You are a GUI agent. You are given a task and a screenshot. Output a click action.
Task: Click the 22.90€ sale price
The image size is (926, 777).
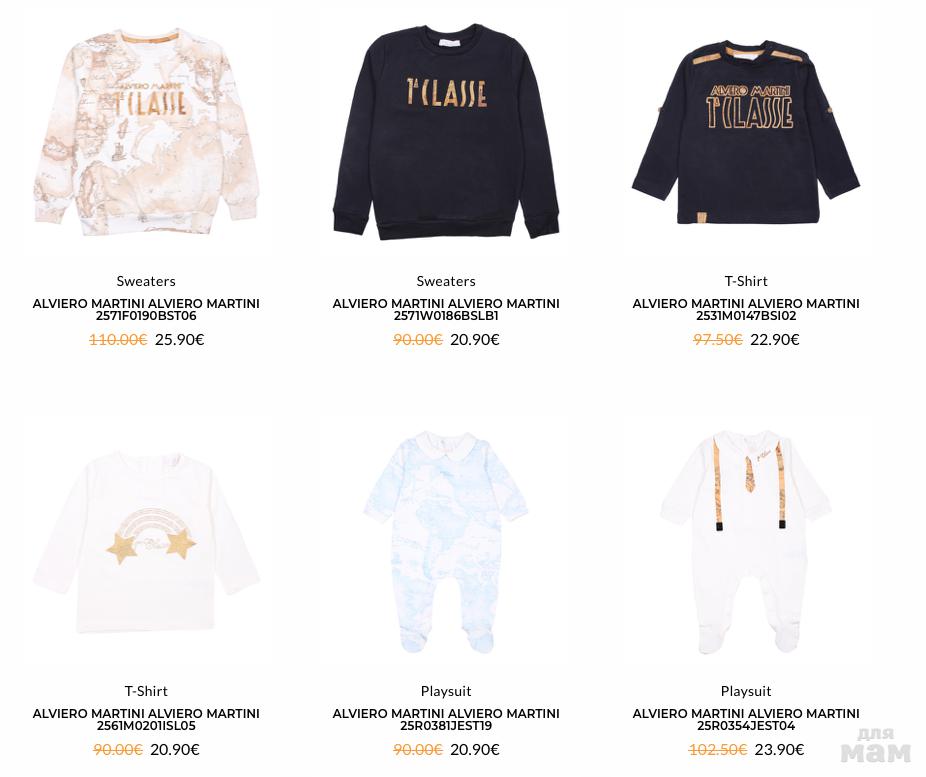[x=775, y=339]
